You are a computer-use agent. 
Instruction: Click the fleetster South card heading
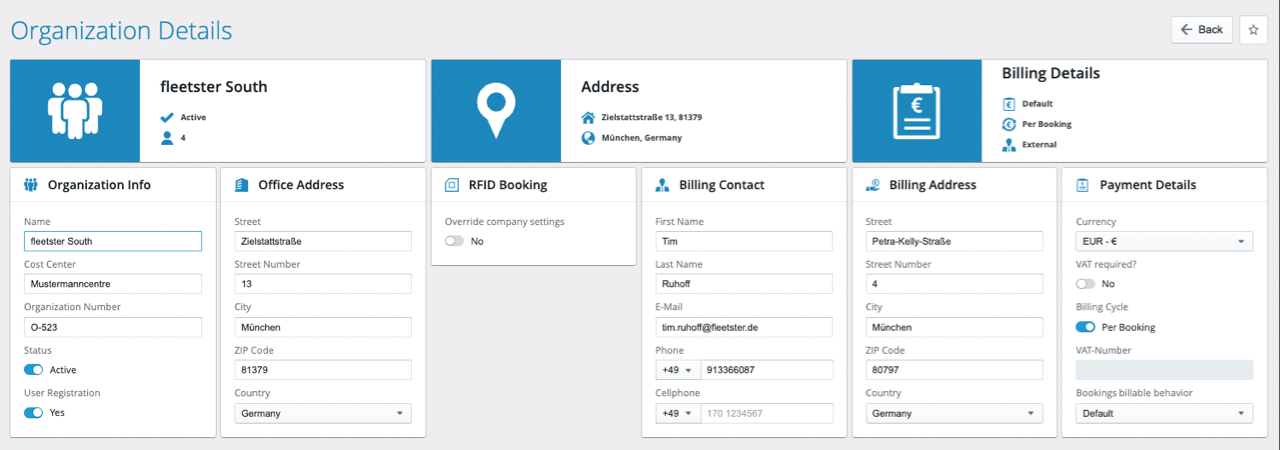214,87
